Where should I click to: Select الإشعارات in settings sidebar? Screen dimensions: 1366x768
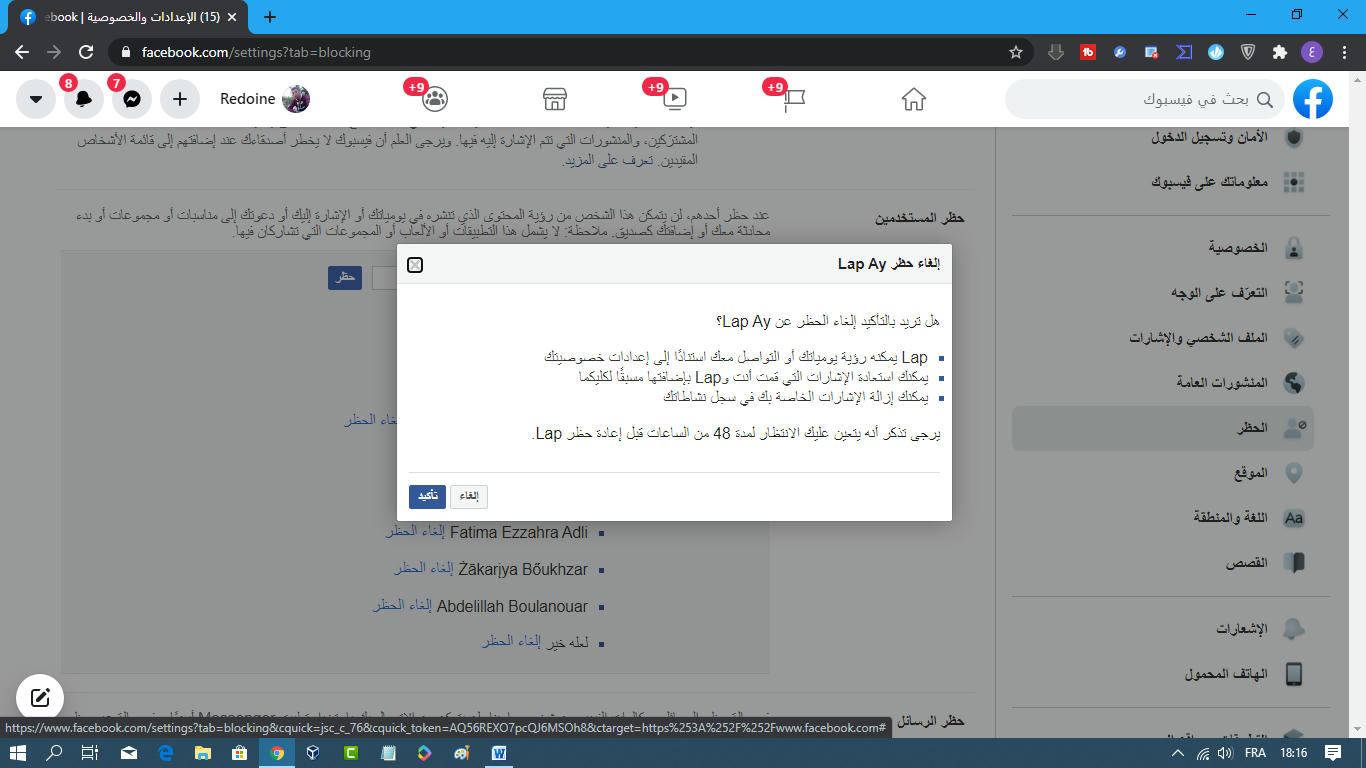click(1162, 628)
